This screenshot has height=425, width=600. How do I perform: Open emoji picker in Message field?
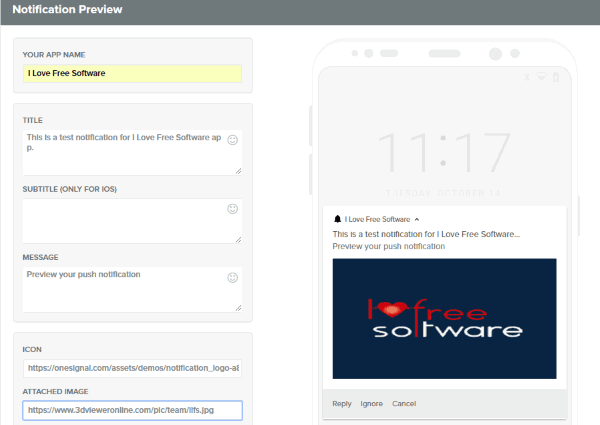[x=233, y=277]
